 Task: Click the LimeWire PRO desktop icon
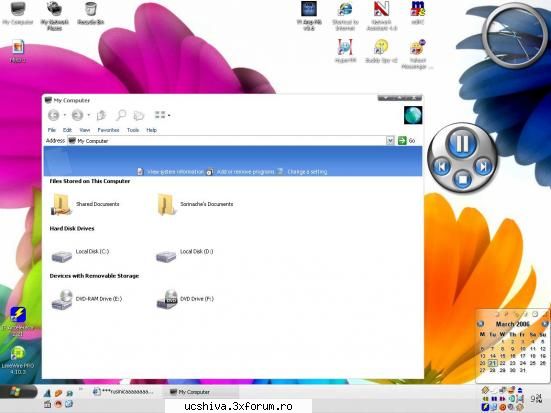[x=18, y=360]
